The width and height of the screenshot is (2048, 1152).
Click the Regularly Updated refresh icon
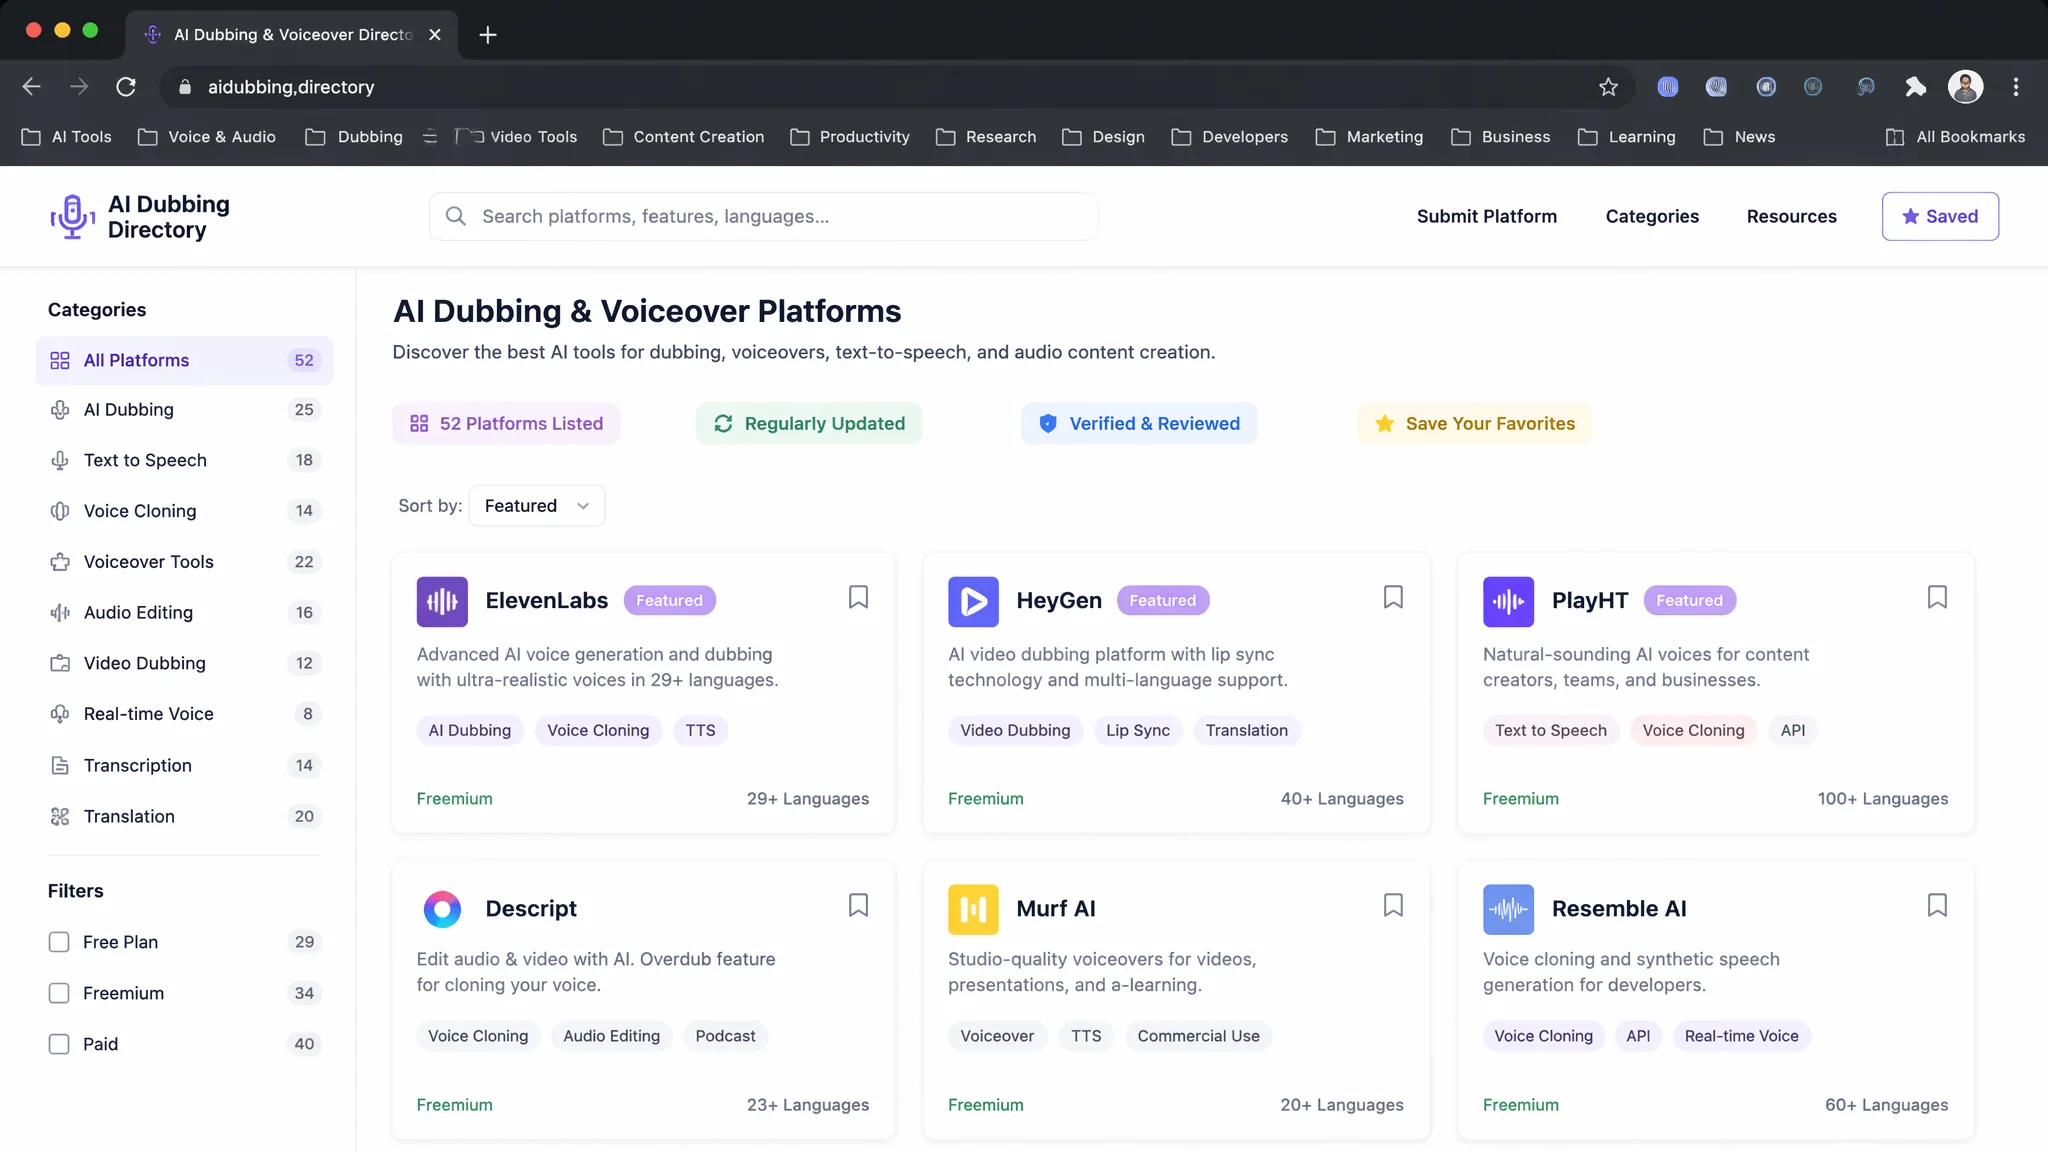723,424
